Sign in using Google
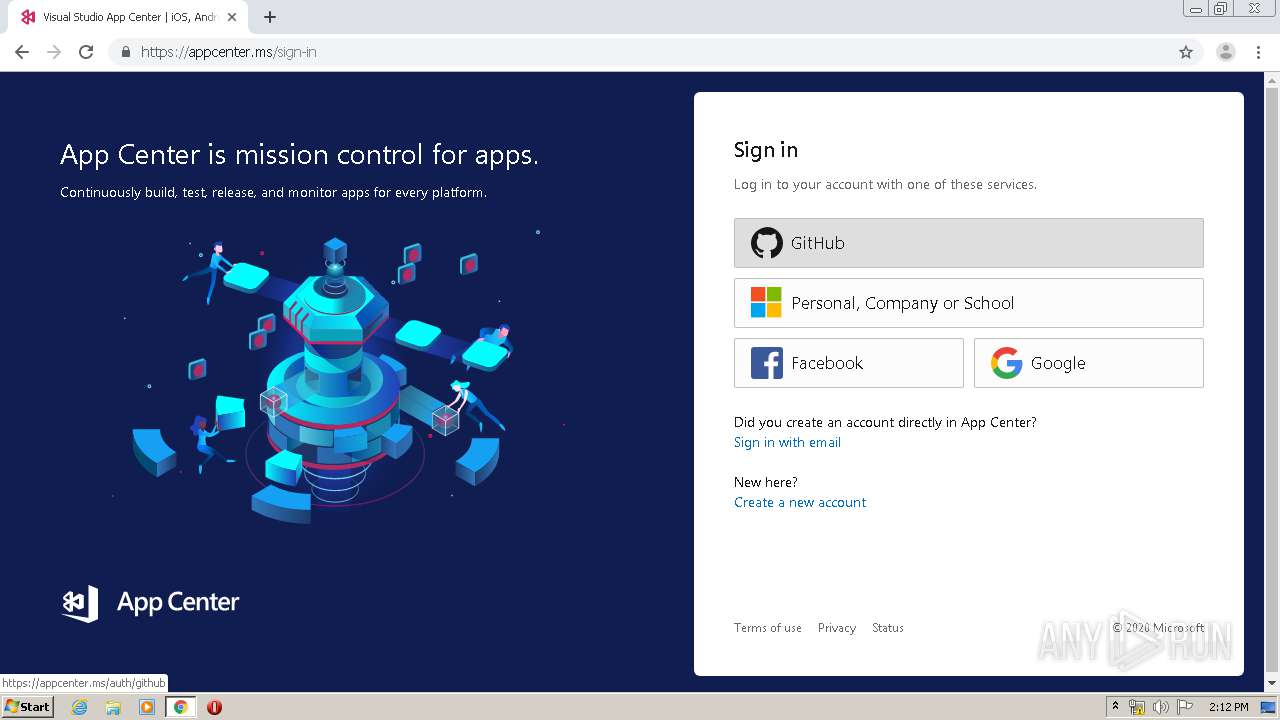The height and width of the screenshot is (720, 1280). click(1088, 363)
